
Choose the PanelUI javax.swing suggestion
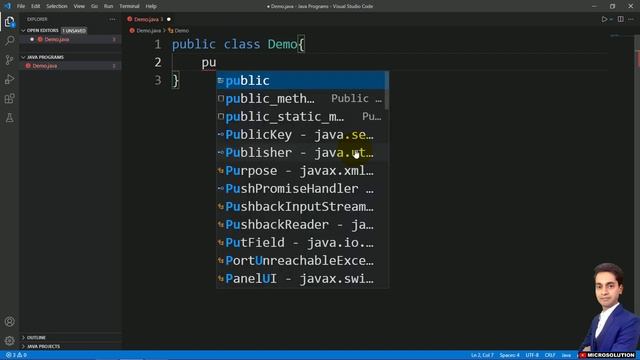coord(302,278)
